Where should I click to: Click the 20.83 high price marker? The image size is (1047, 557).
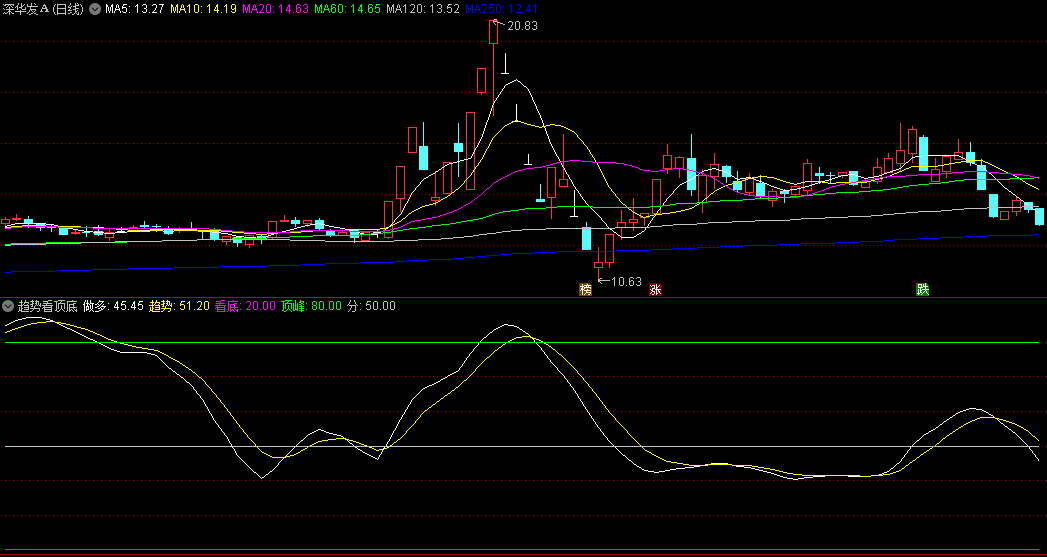tap(522, 26)
